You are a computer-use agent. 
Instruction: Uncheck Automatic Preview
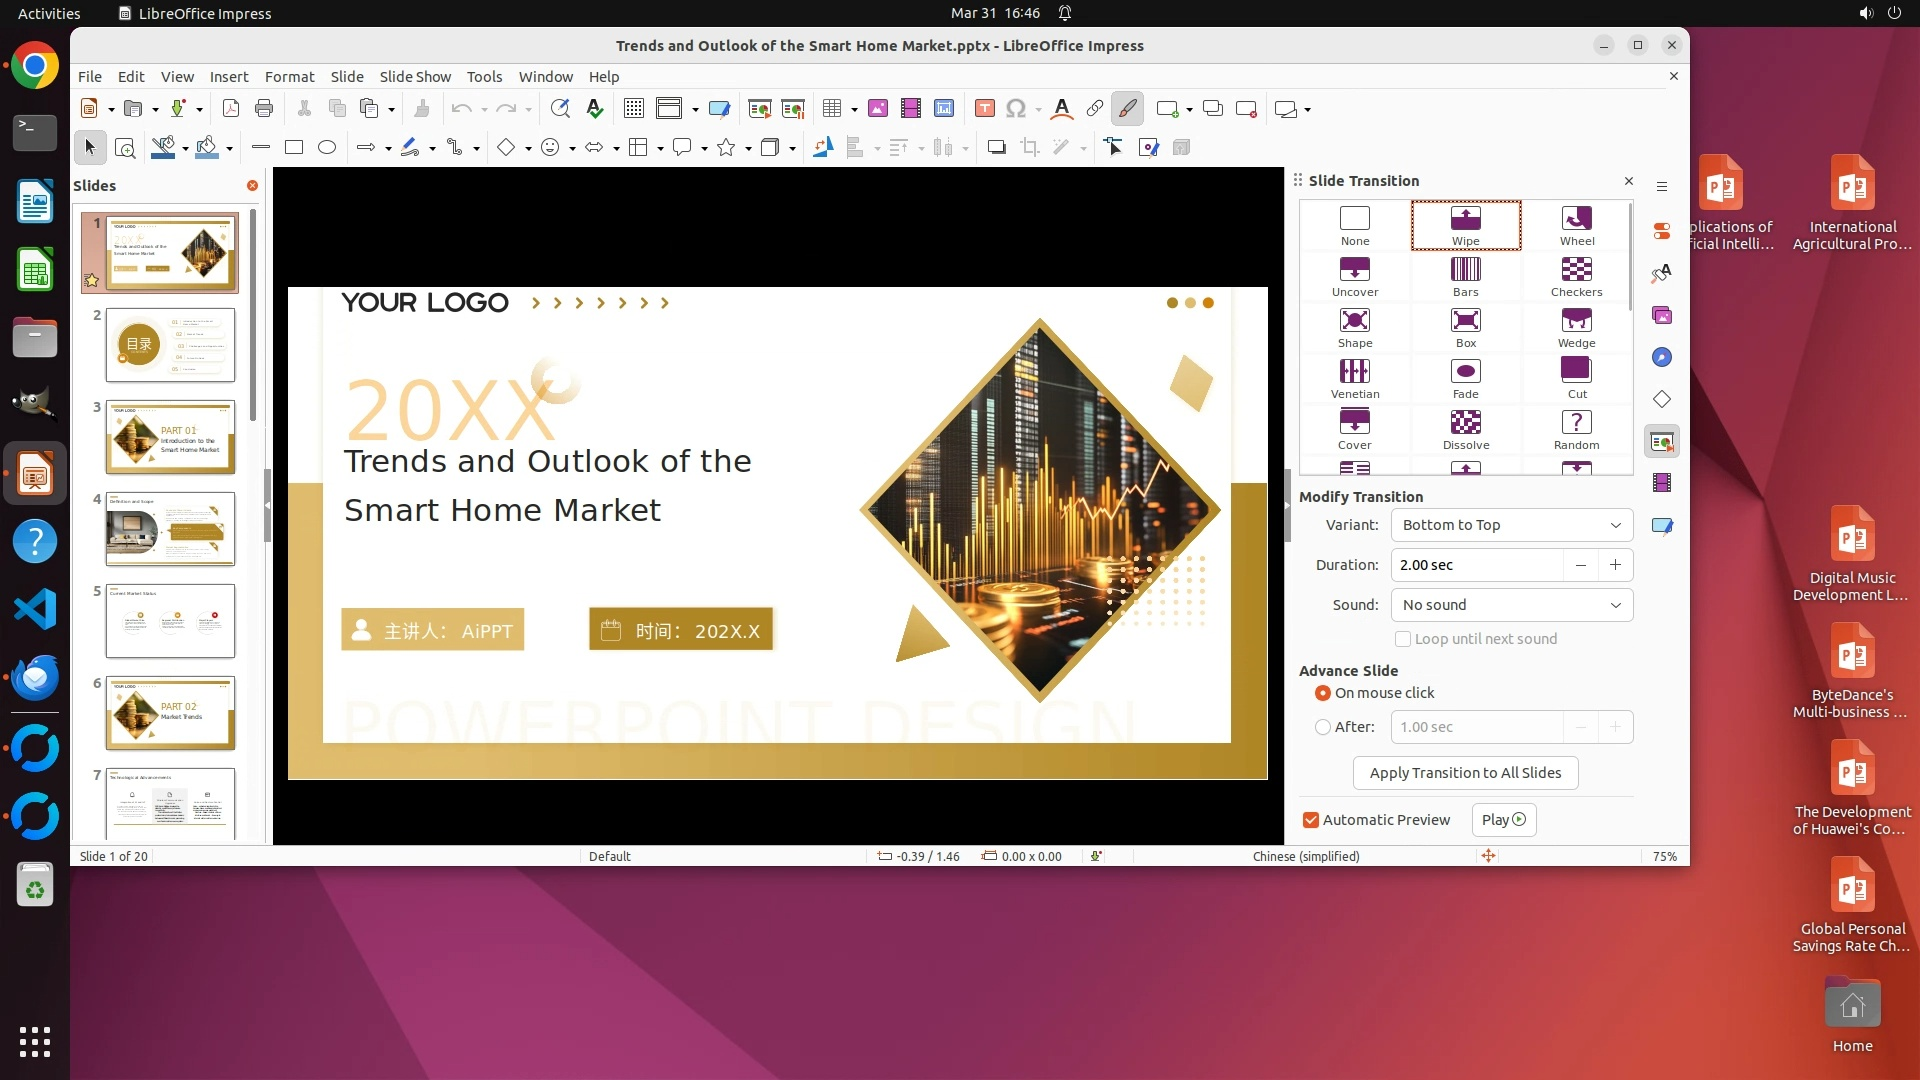(x=1310, y=820)
